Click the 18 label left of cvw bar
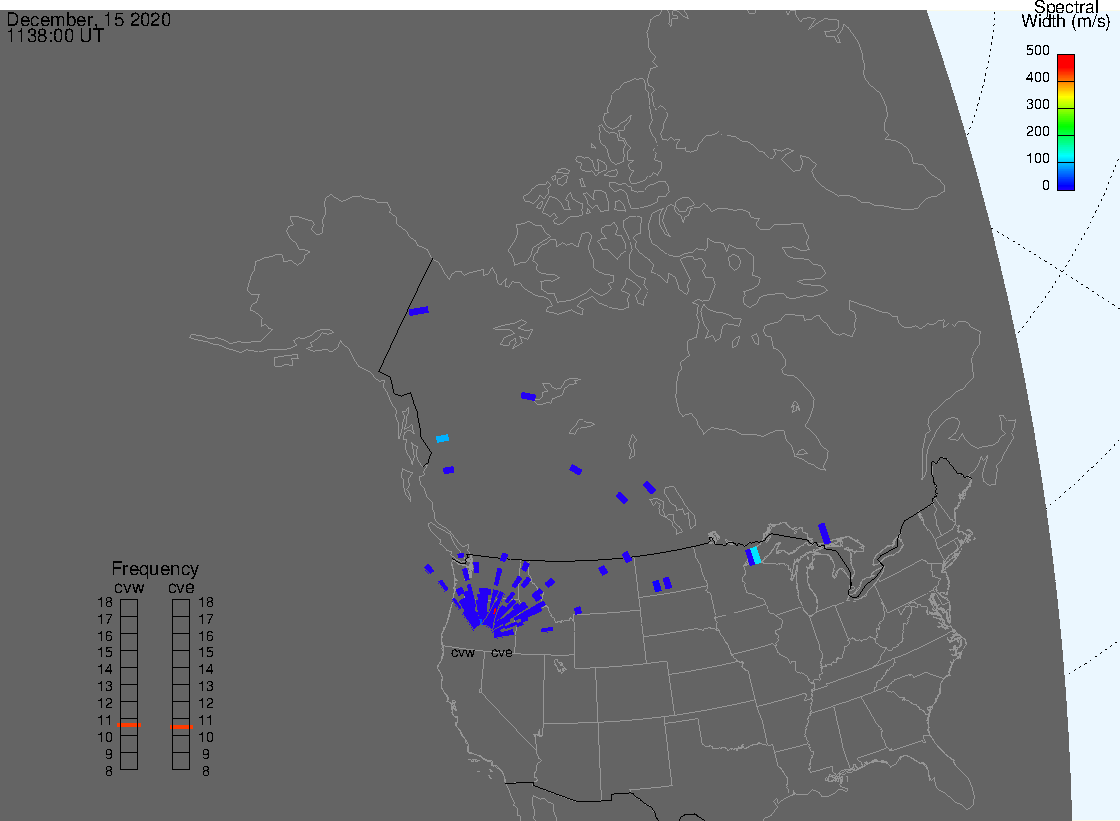 pos(105,602)
